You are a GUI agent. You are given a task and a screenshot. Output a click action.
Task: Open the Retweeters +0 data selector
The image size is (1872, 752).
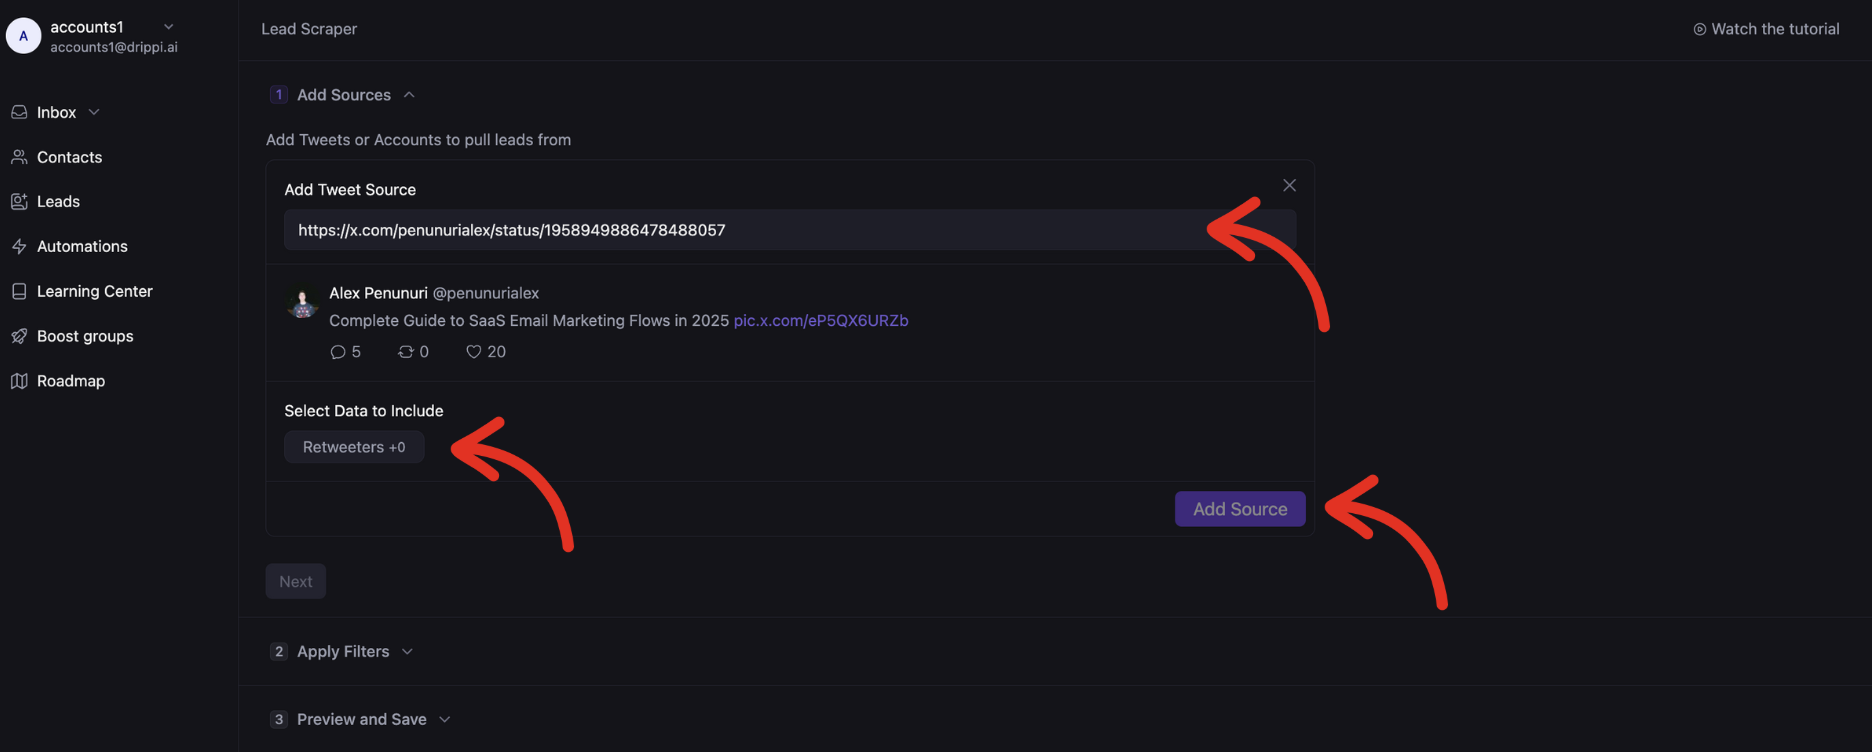(x=354, y=446)
